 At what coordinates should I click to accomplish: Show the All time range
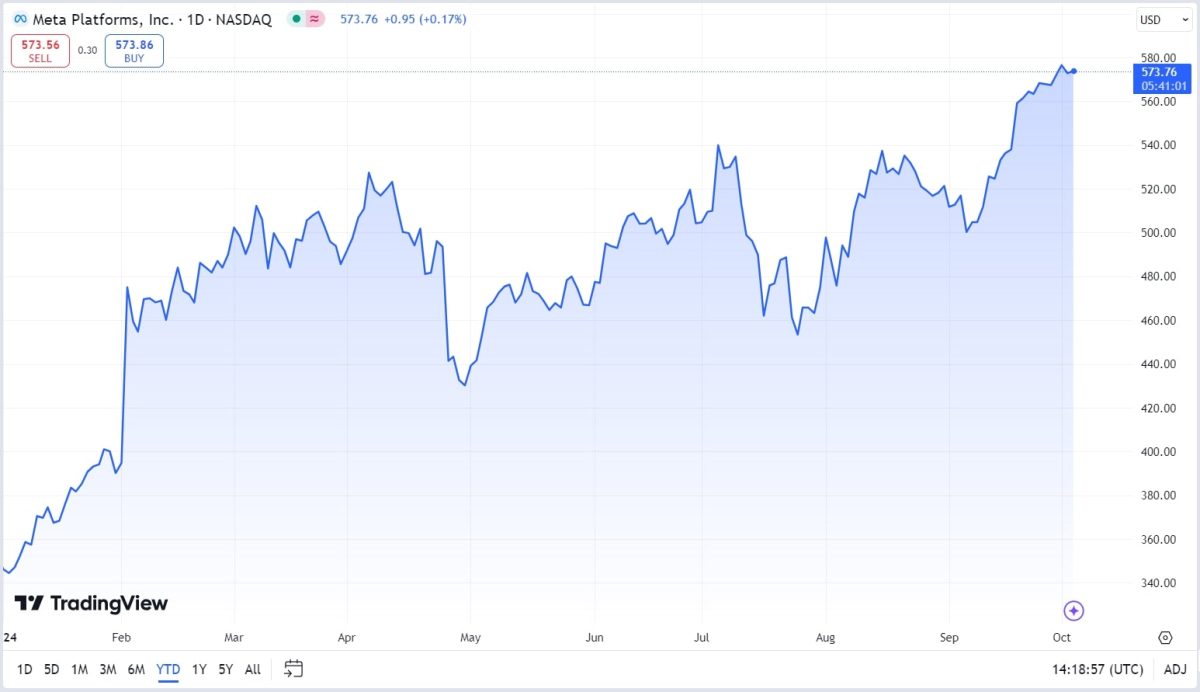pos(253,669)
